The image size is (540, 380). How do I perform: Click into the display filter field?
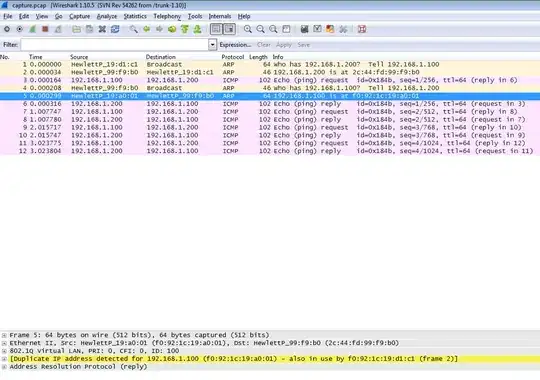114,44
